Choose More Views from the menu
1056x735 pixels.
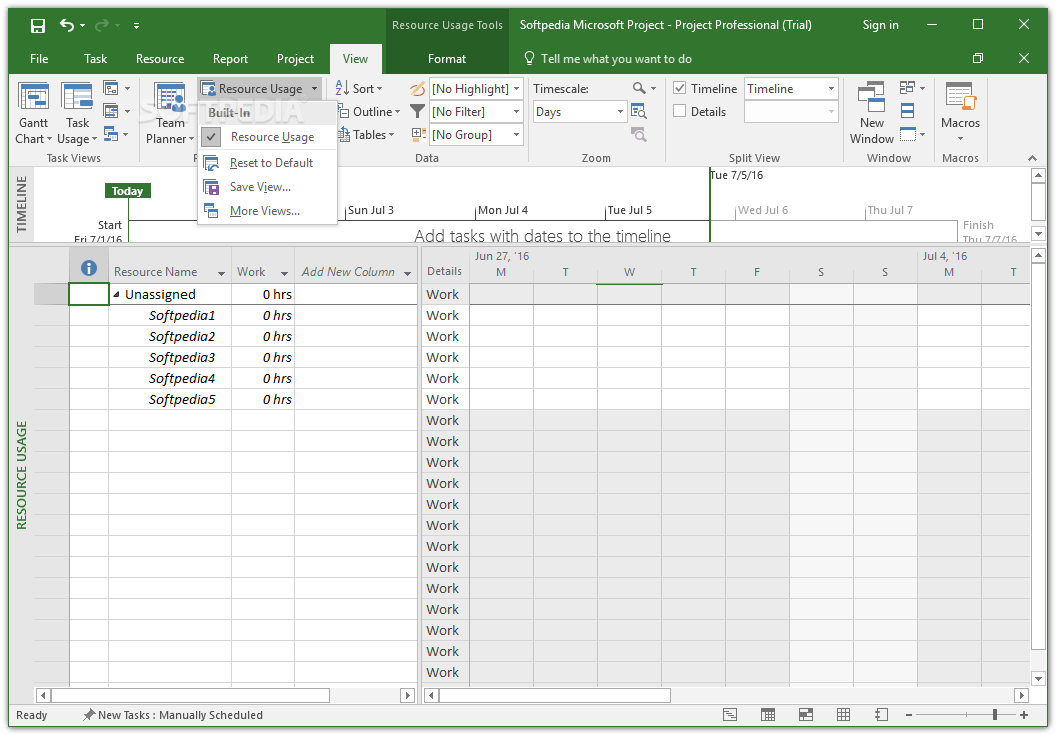267,211
